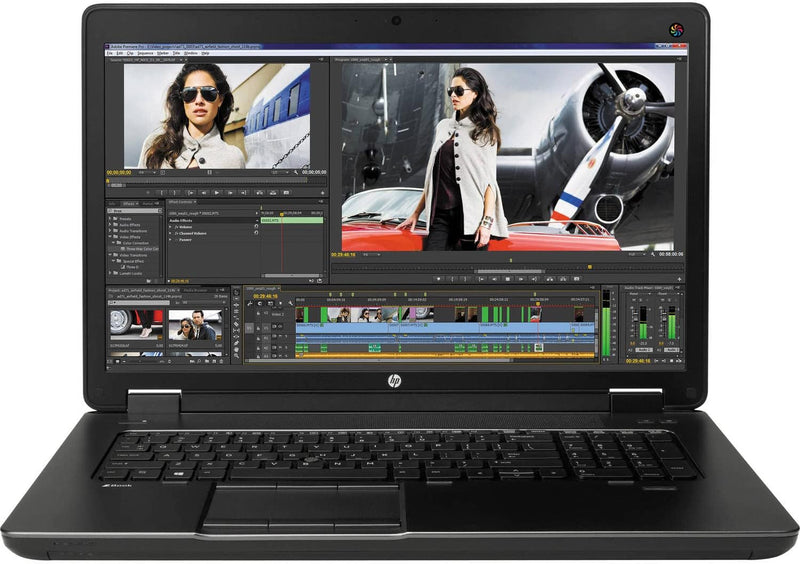Expand the Audio Effects folder

pos(110,225)
